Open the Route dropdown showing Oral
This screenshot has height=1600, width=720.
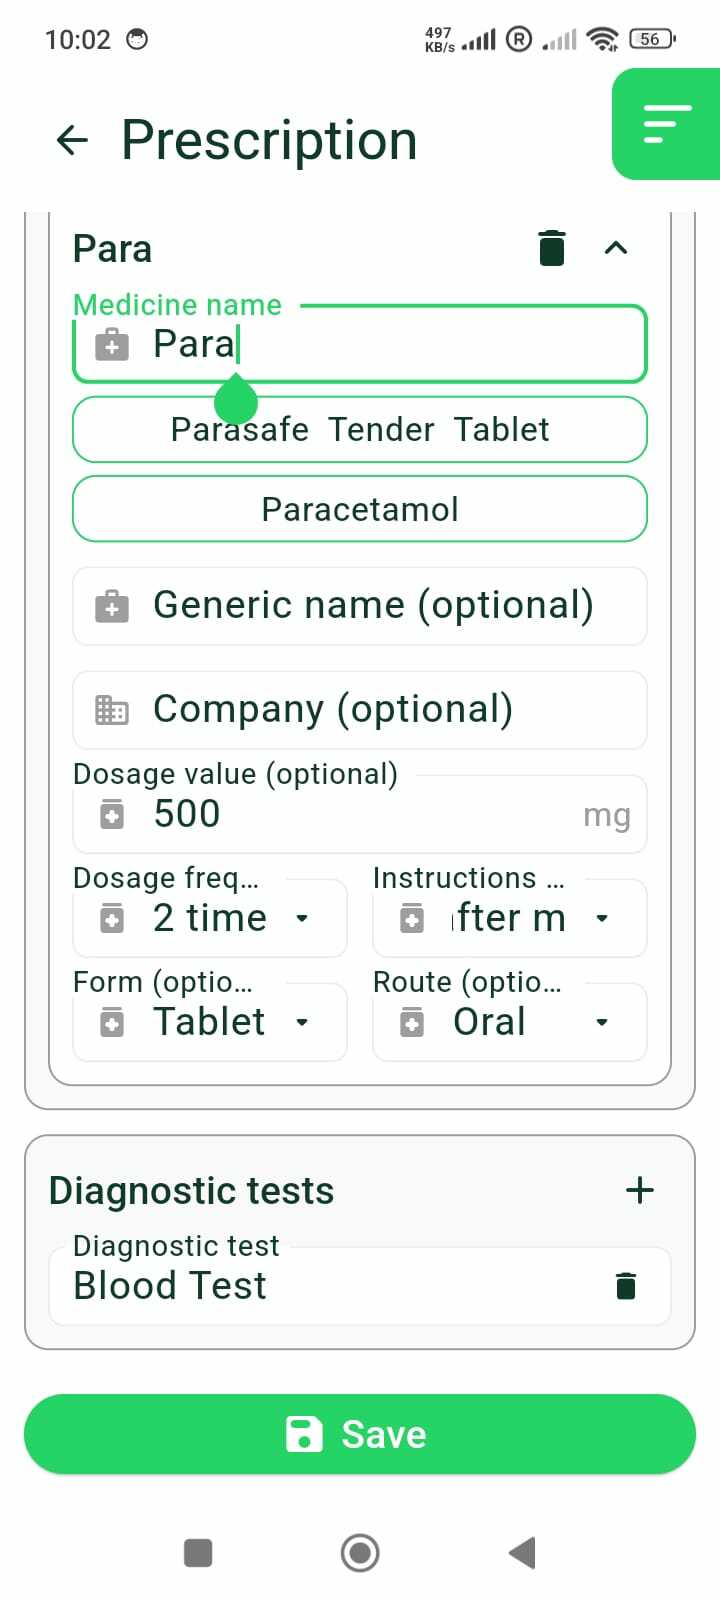510,1022
